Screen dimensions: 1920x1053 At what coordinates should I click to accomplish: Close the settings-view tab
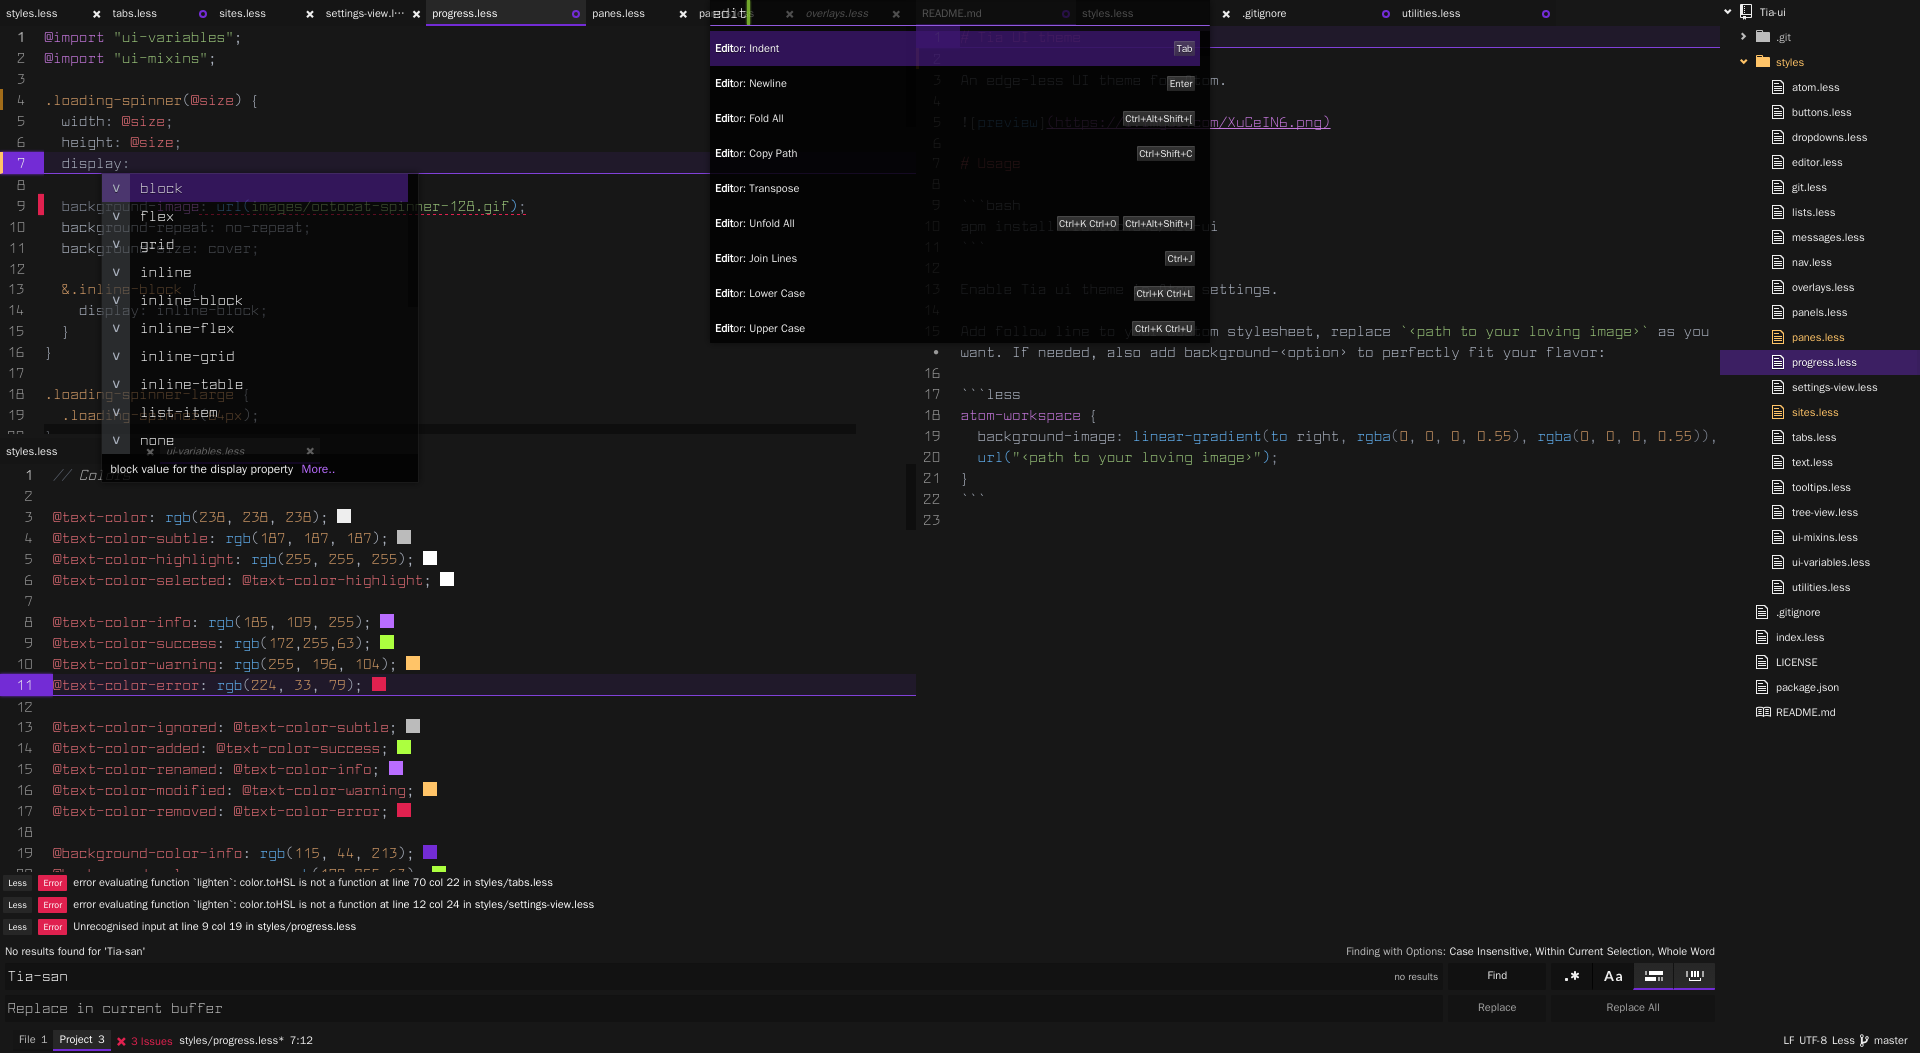coord(416,14)
